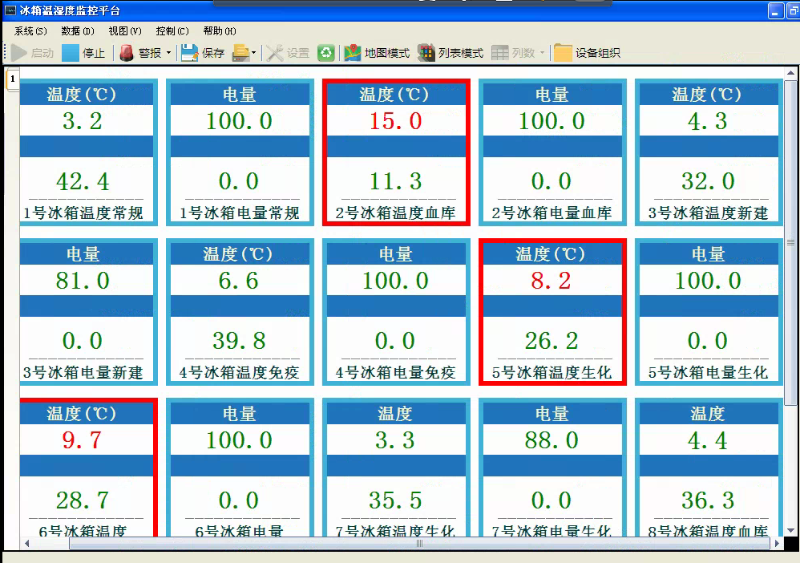This screenshot has height=563, width=800.
Task: Select the alarmed 2号冰箱温度血库 card
Action: 396,152
